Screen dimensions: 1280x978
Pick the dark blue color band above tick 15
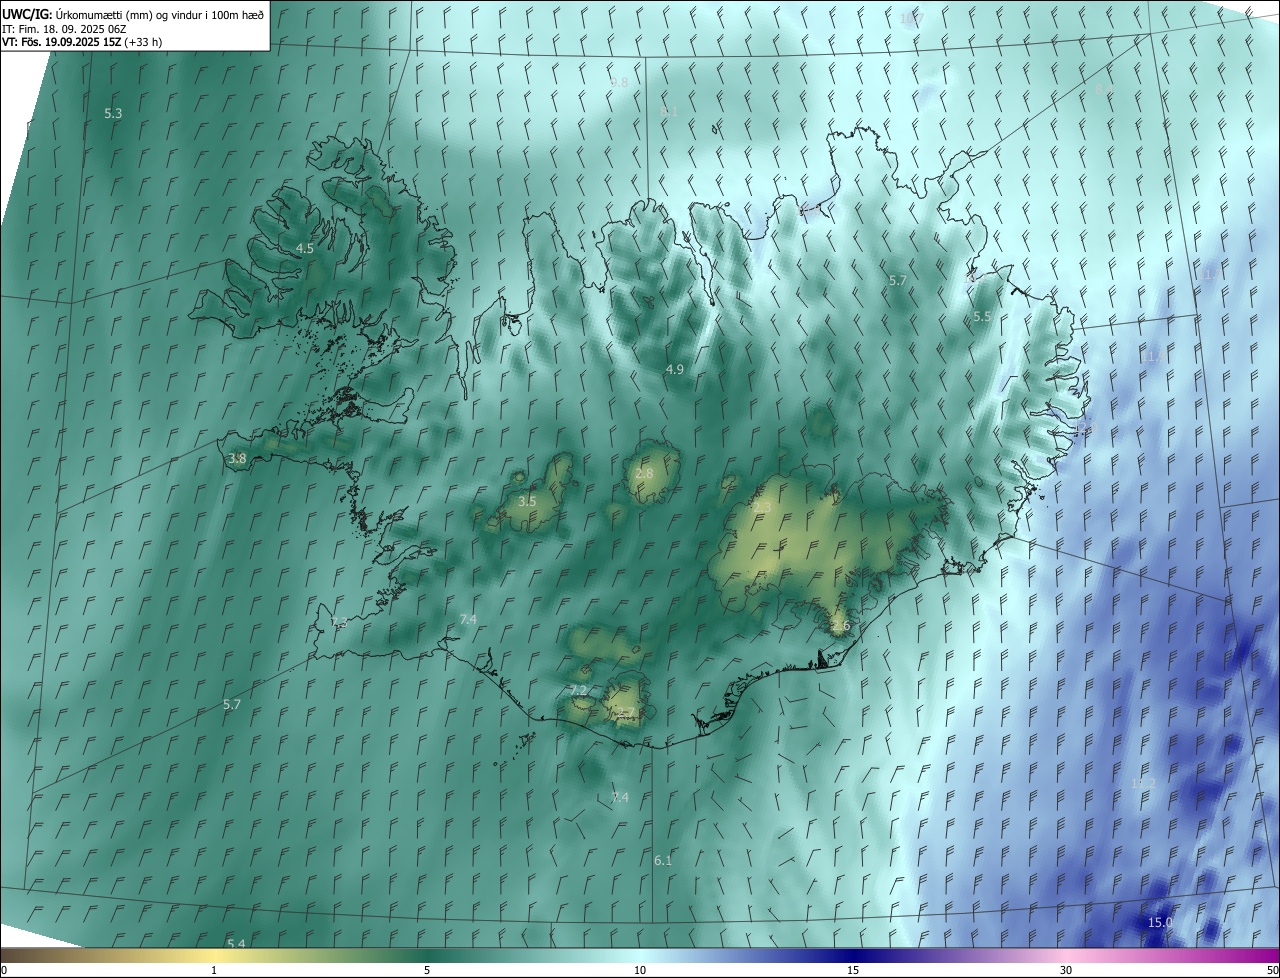click(853, 955)
